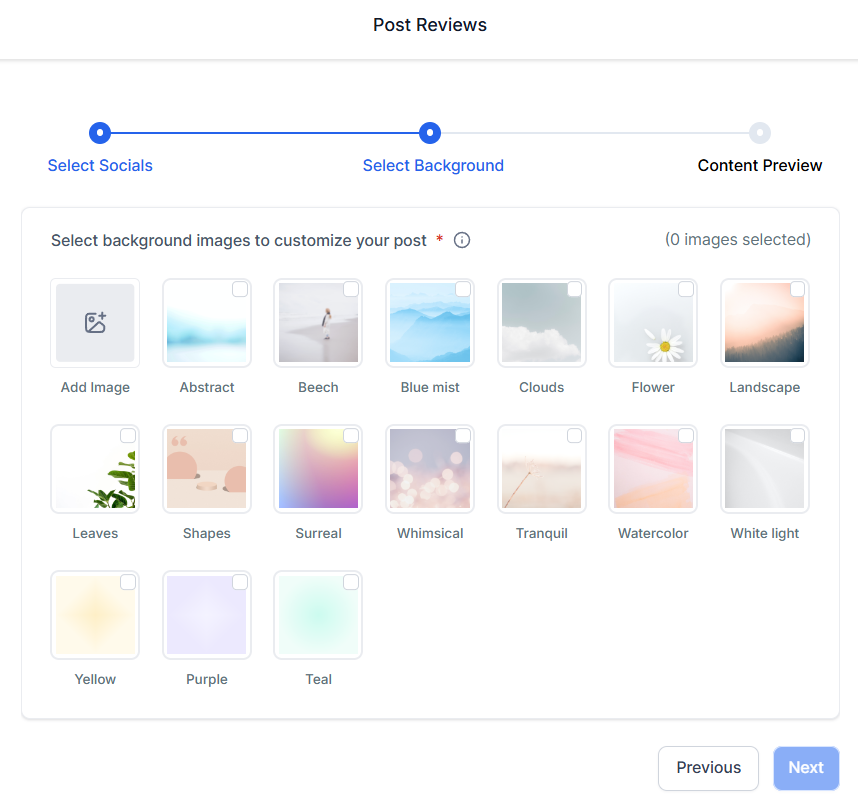Open the Content Preview step

(x=760, y=166)
